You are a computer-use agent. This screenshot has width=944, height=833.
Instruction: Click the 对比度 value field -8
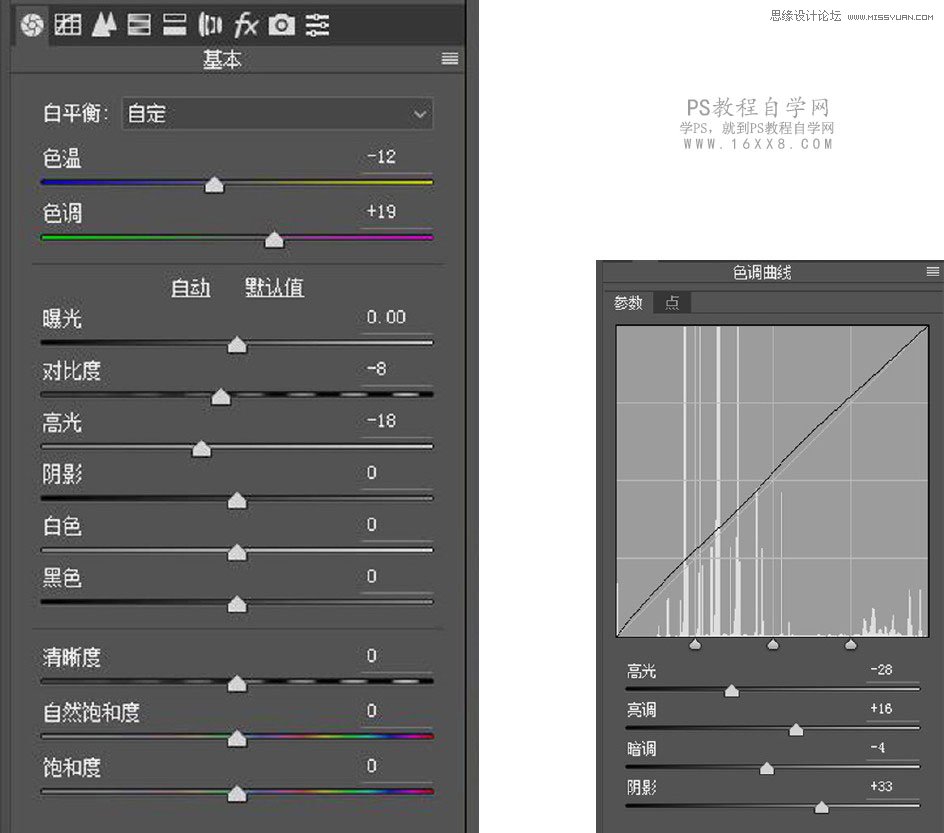coord(396,369)
